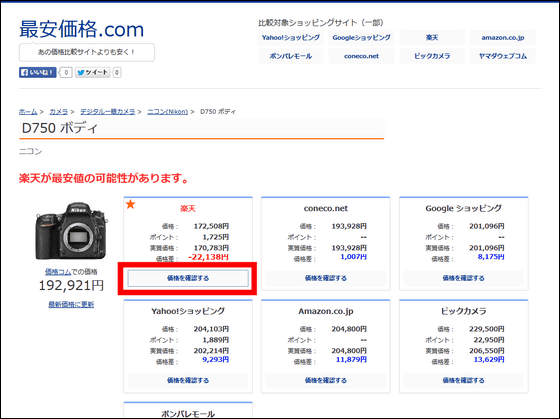Open ビックカメラ in comparison site list
560x419 pixels.
(432, 56)
